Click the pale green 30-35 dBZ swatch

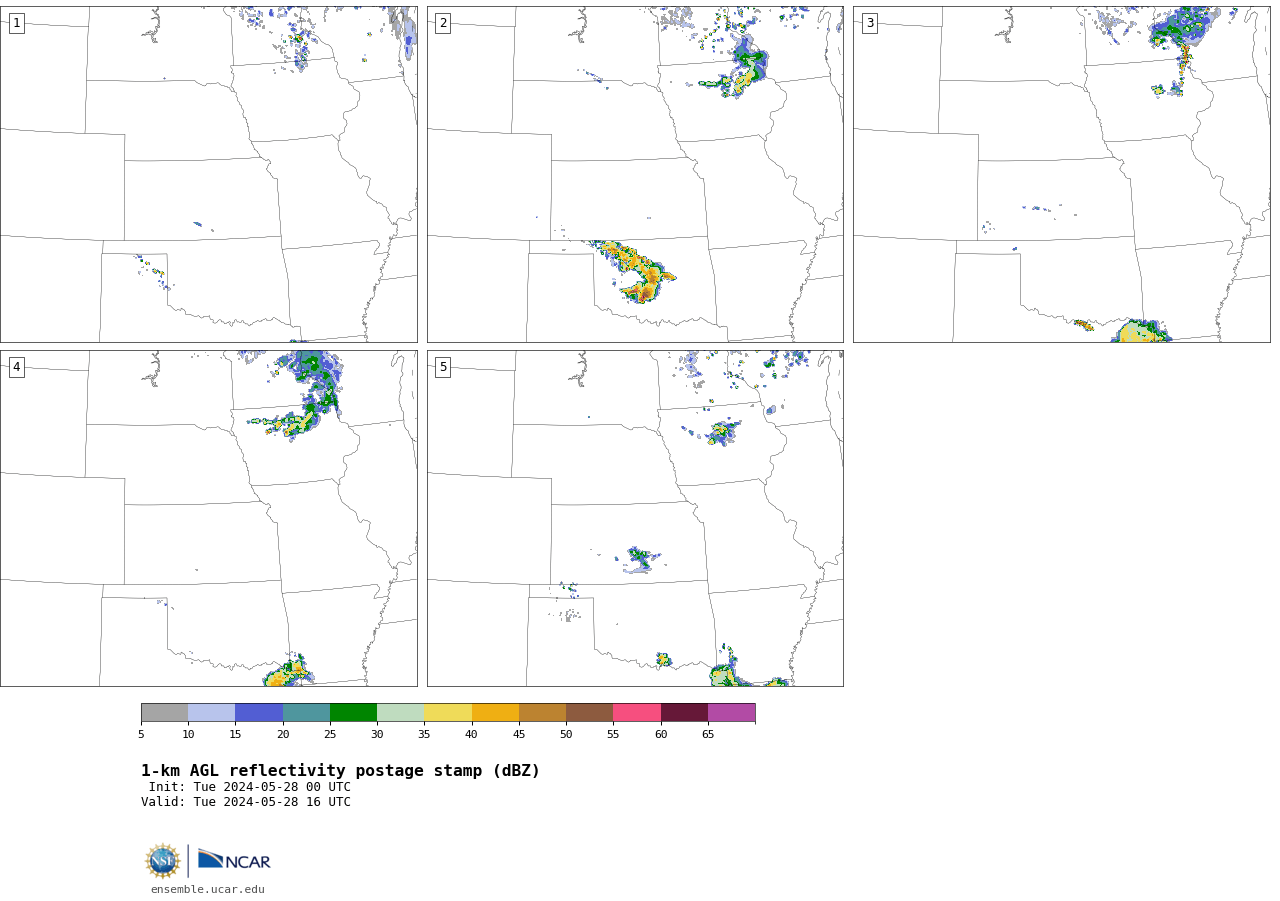[x=401, y=713]
